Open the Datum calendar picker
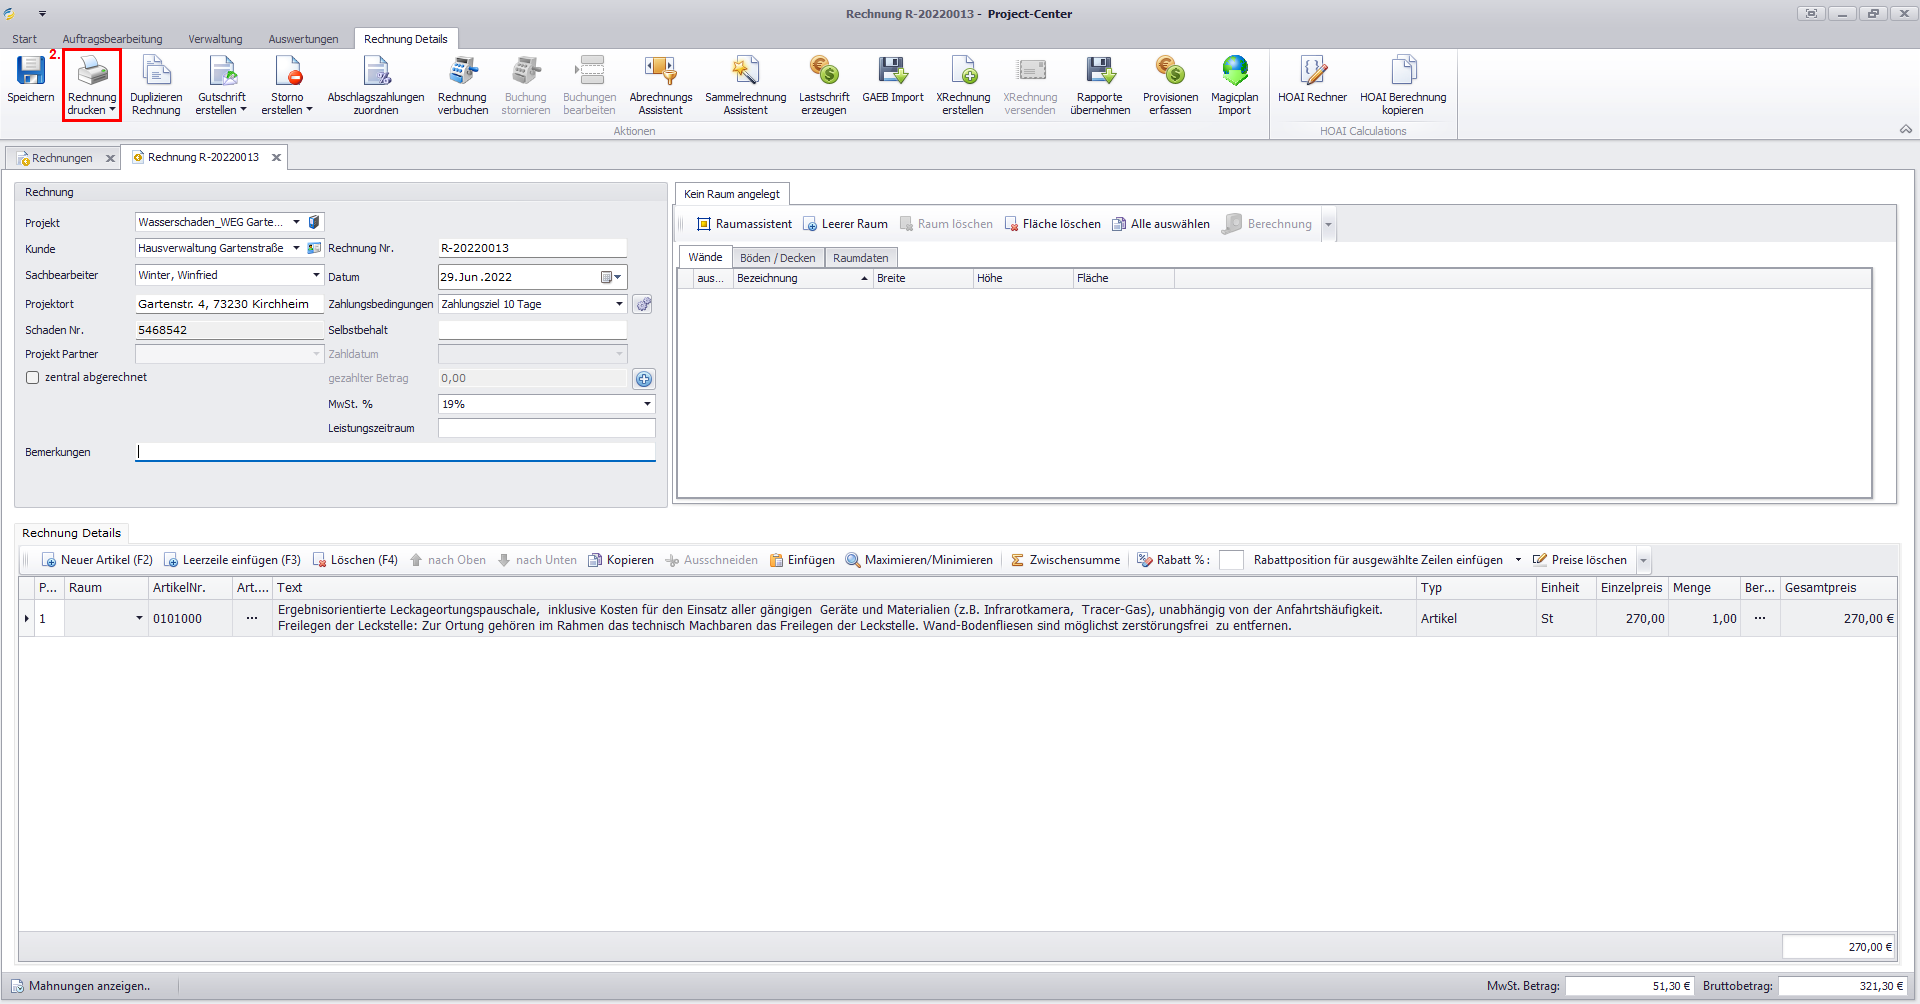The width and height of the screenshot is (1920, 1004). [x=610, y=277]
